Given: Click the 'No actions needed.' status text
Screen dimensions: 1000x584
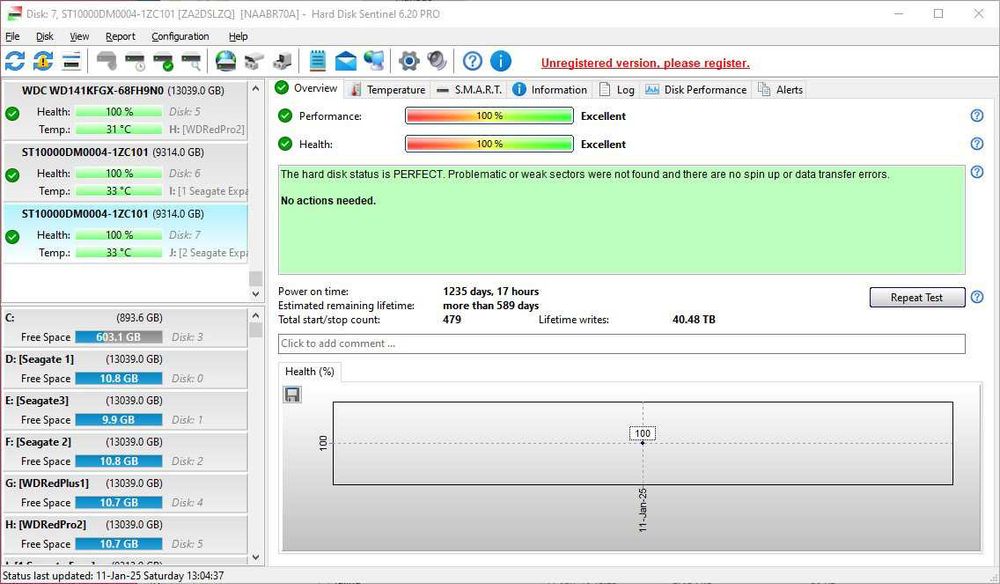Looking at the screenshot, I should (x=328, y=200).
